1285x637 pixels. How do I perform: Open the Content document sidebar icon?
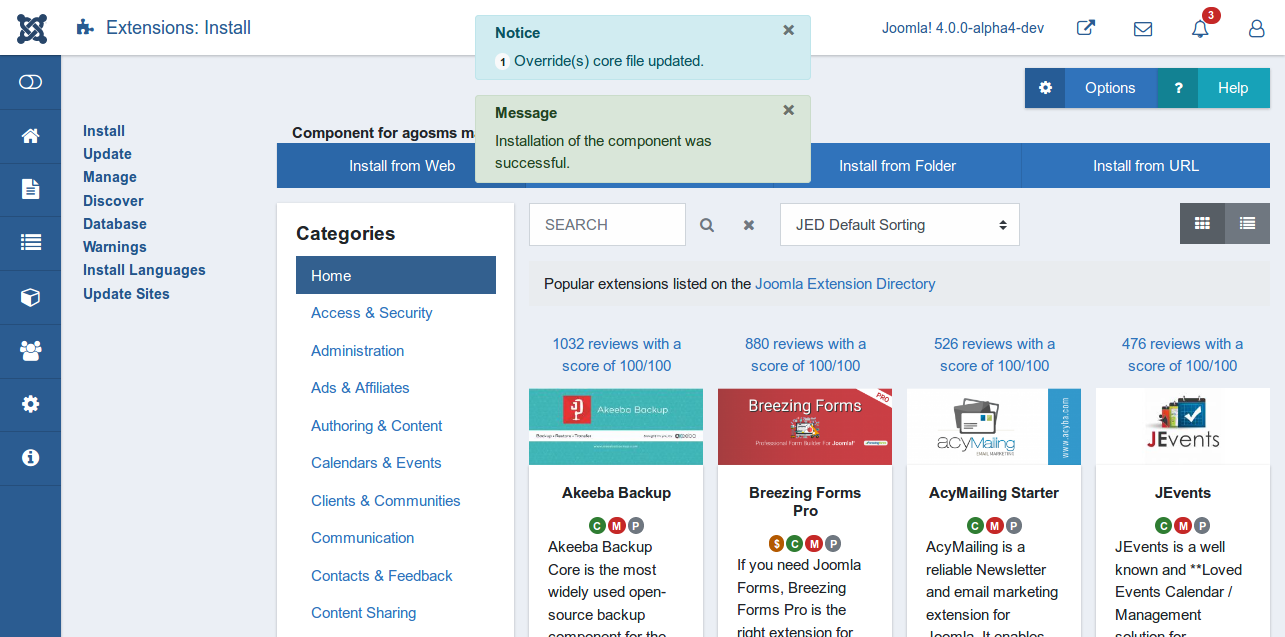(x=30, y=189)
